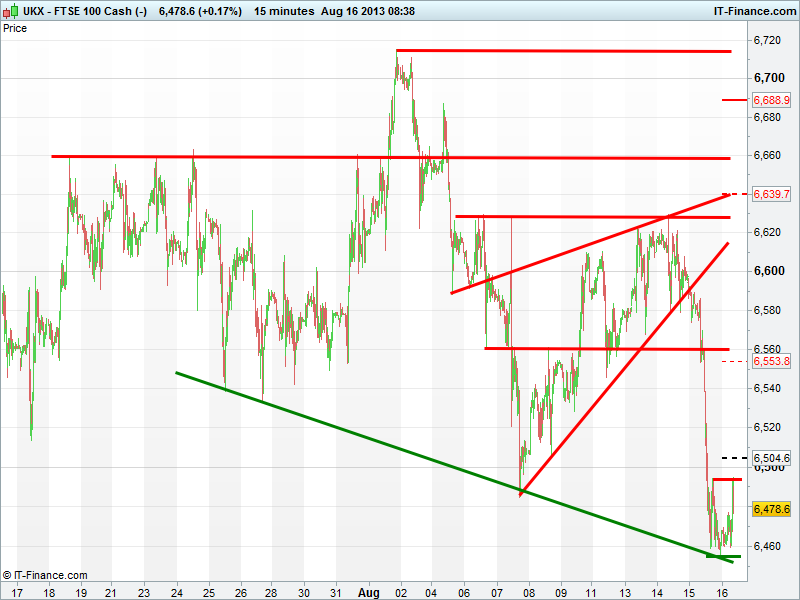Click the 6,540 price axis label

(767, 388)
